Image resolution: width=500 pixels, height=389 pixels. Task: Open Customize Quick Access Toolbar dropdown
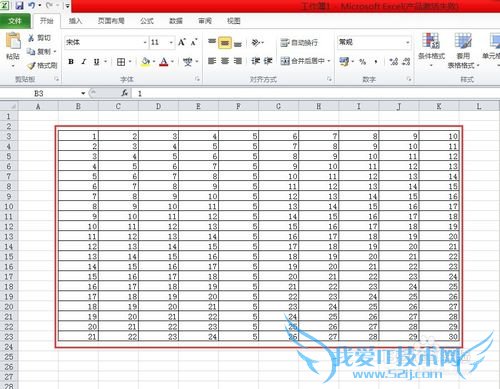click(67, 6)
